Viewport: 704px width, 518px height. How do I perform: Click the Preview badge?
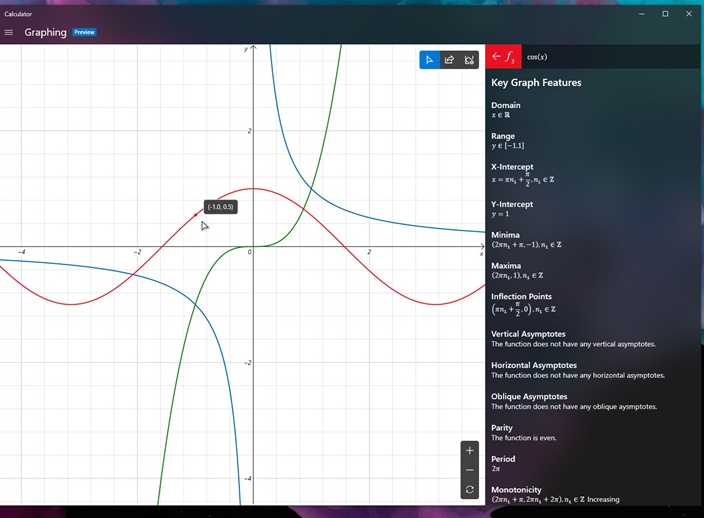point(85,32)
